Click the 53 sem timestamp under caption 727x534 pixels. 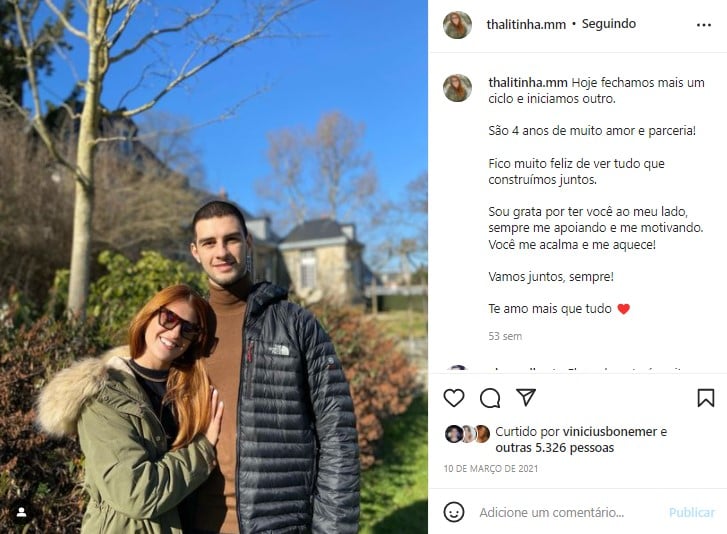(x=505, y=336)
